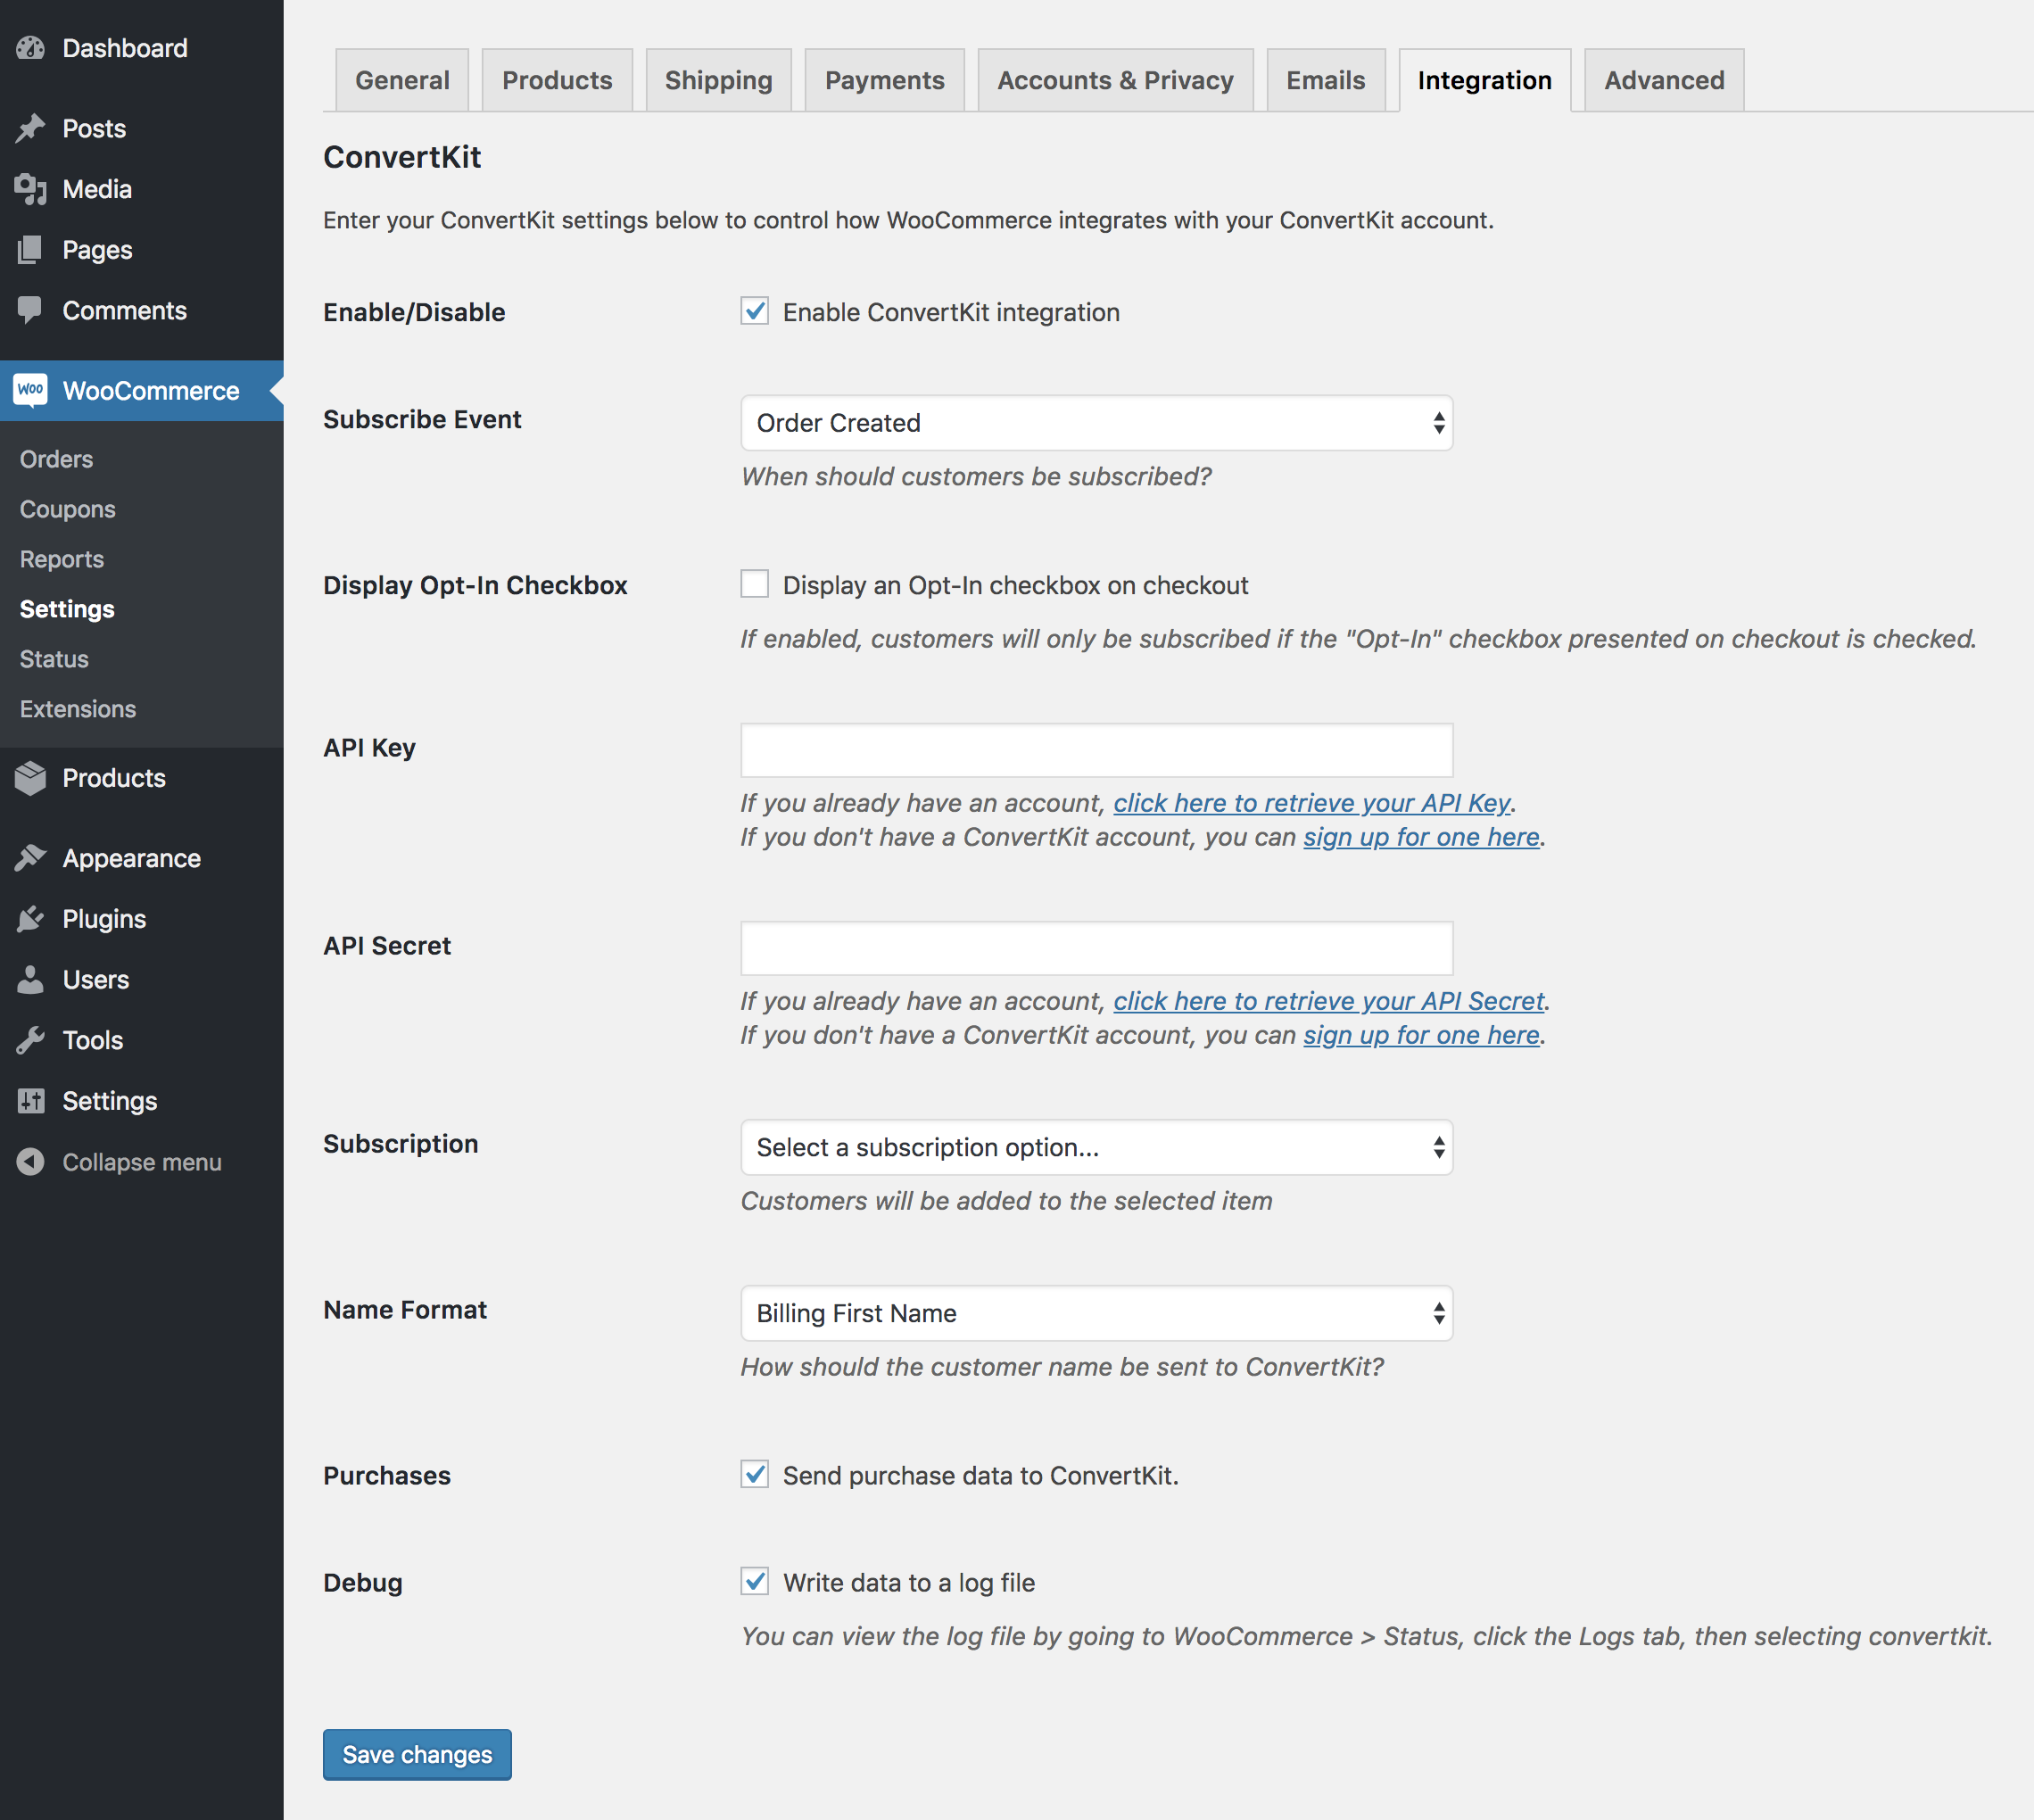Open the Name Format dropdown

[1096, 1313]
